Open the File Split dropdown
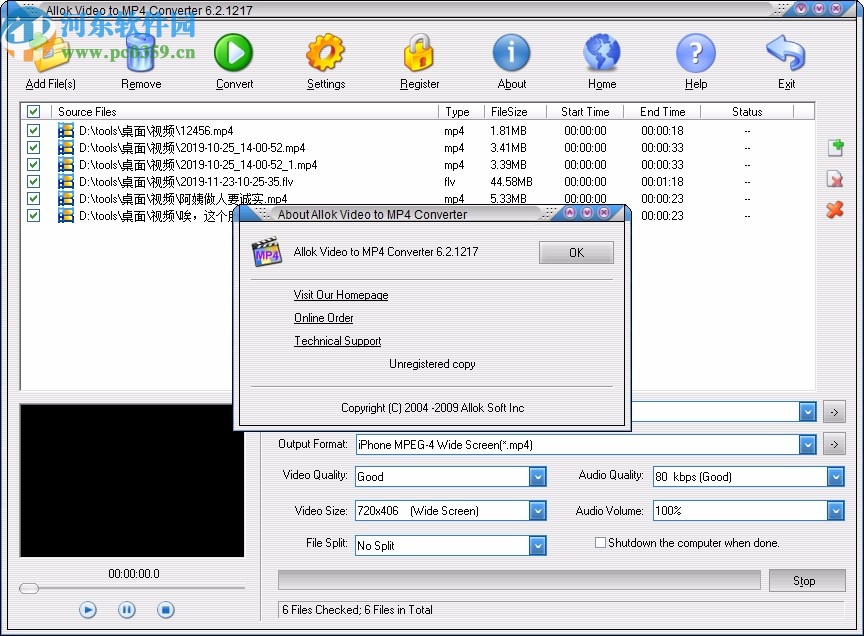The image size is (864, 636). click(538, 545)
